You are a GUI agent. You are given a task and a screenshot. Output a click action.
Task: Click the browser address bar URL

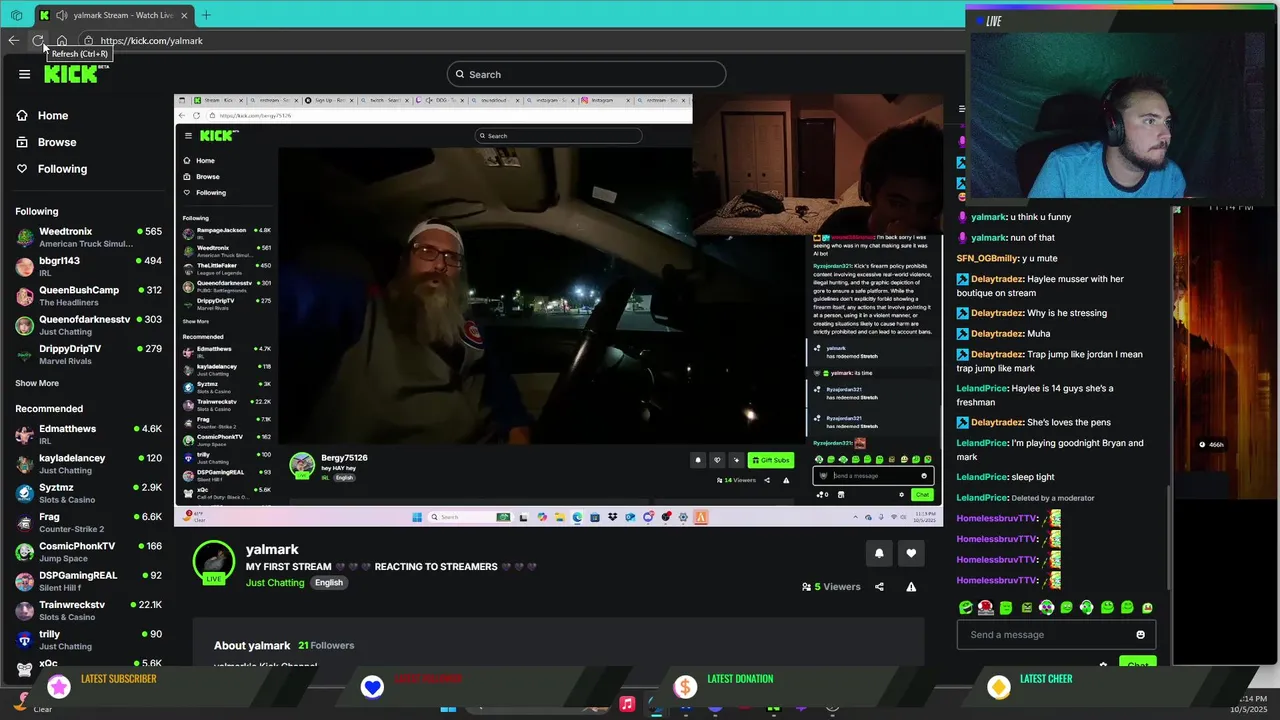(151, 41)
